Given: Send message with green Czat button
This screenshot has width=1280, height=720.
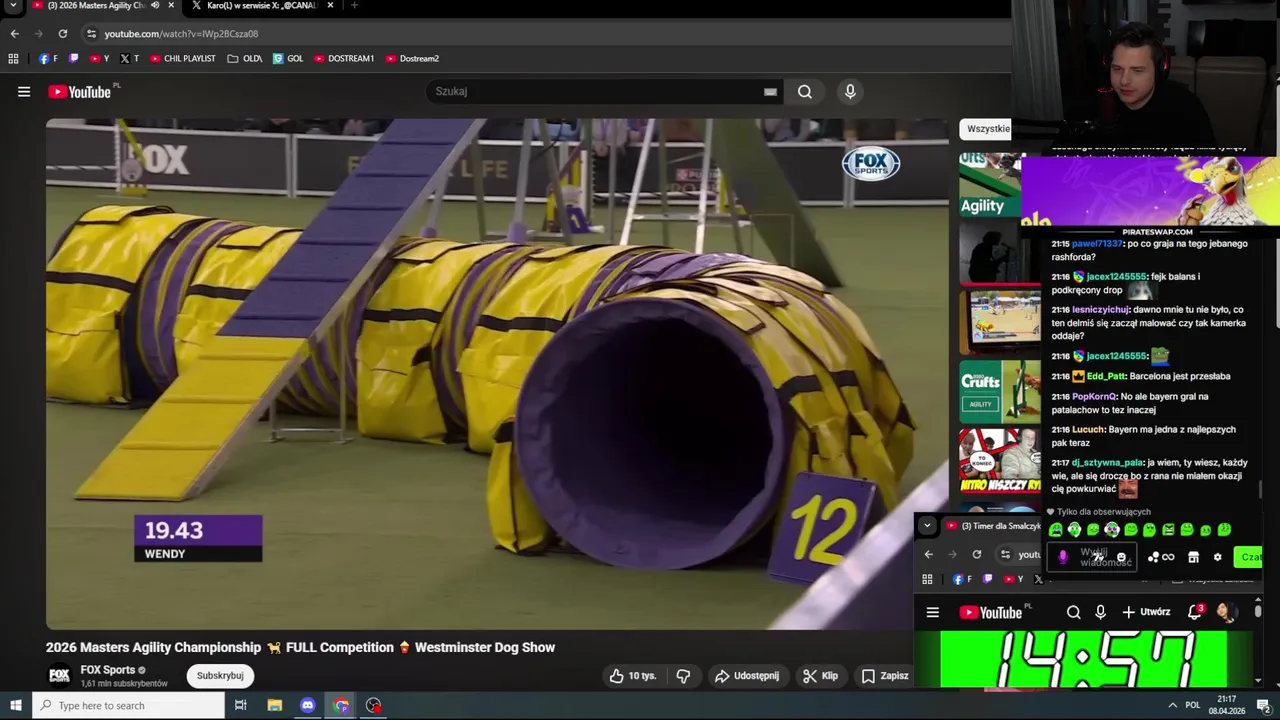Looking at the screenshot, I should 1249,557.
